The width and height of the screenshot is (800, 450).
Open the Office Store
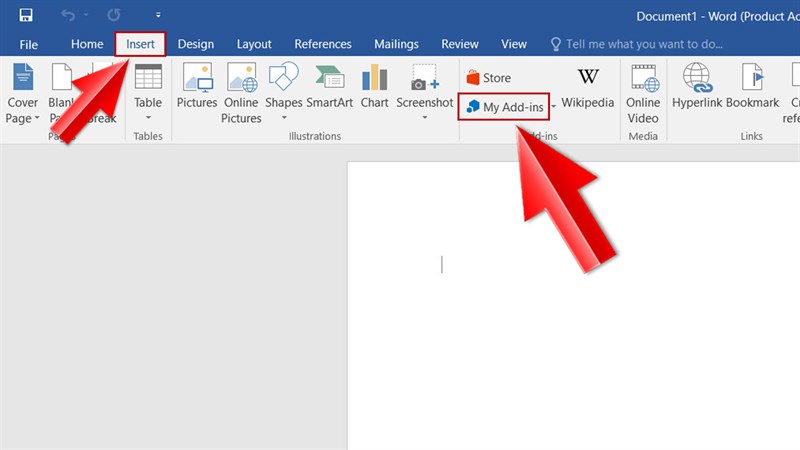pyautogui.click(x=488, y=78)
